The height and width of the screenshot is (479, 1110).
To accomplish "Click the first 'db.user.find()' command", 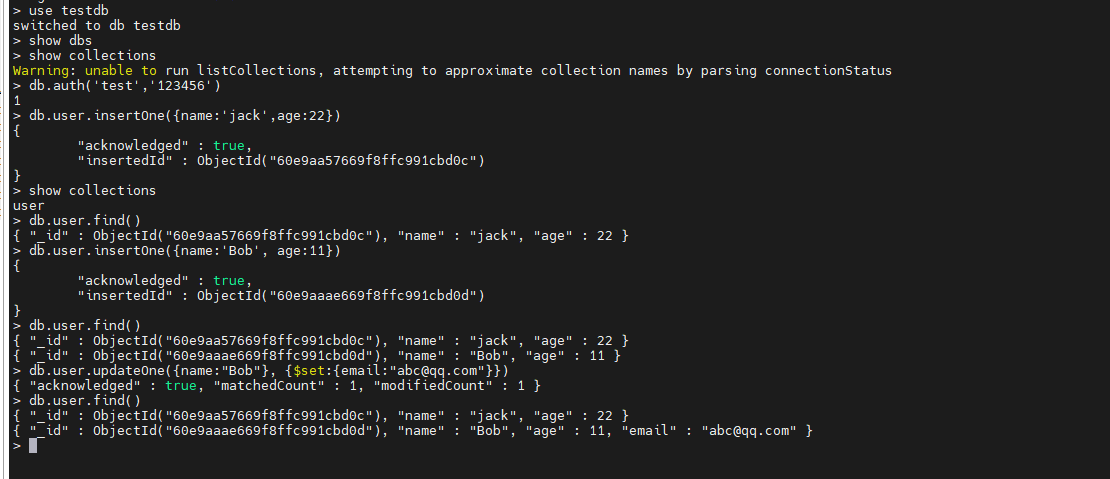I will 85,220.
